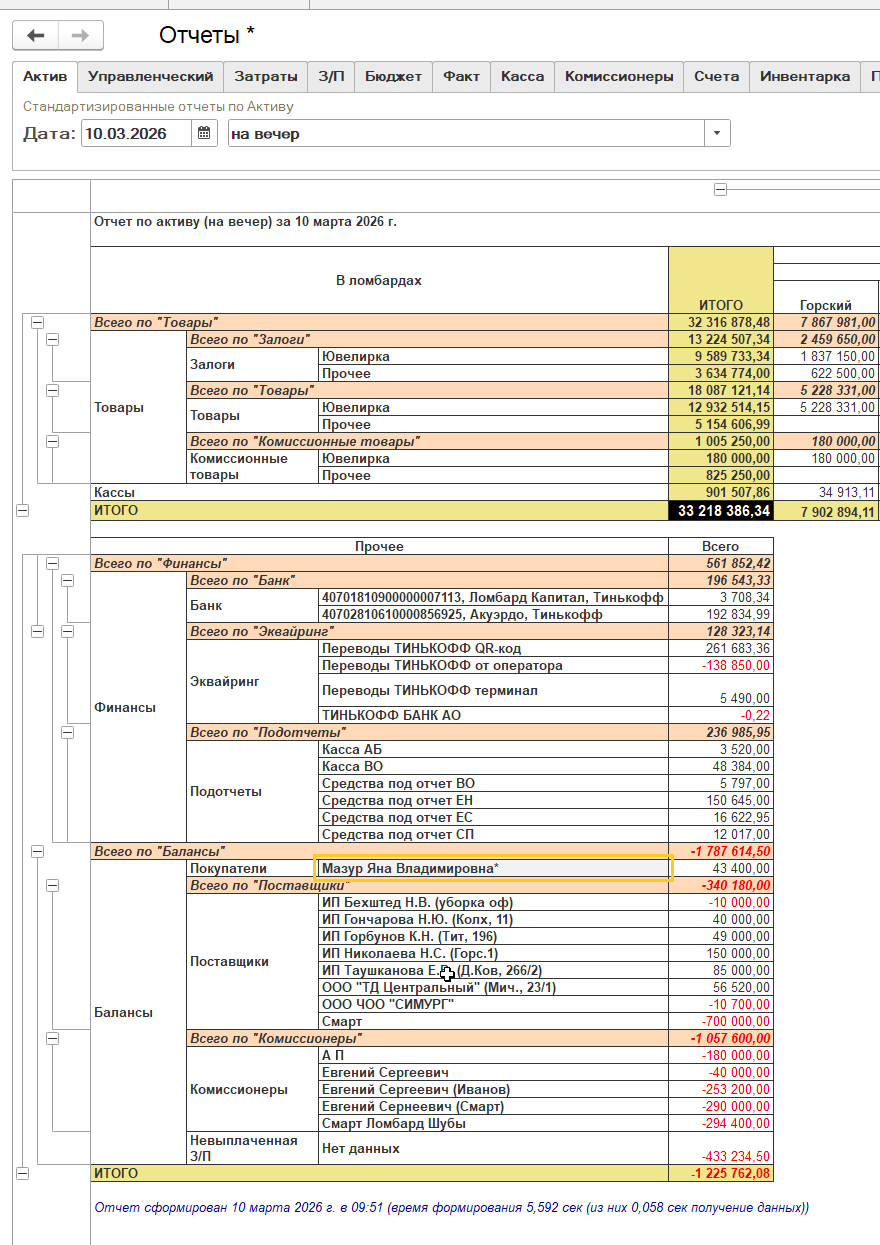Viewport: 880px width, 1245px height.
Task: Collapse the 'Всего по Финансы' group
Action: tap(52, 563)
